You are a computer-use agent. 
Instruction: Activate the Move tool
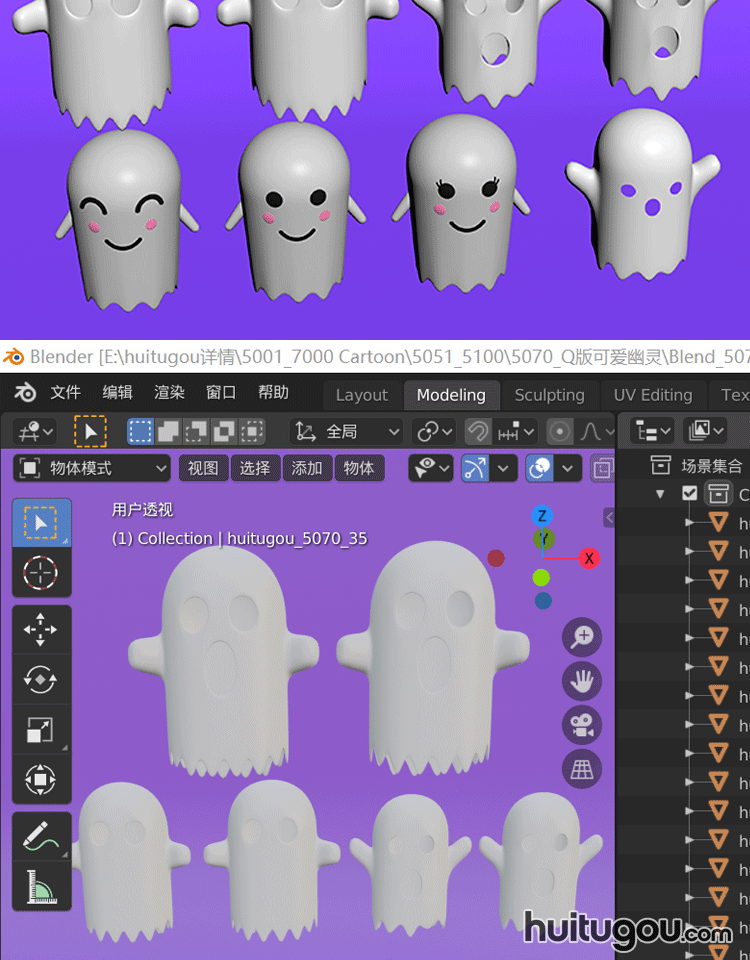click(x=41, y=630)
